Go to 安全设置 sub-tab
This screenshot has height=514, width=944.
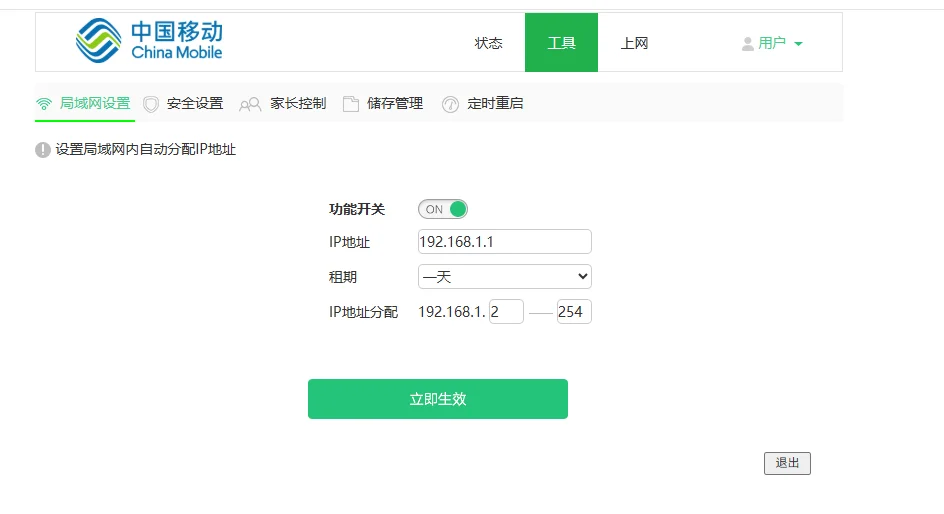click(x=184, y=104)
